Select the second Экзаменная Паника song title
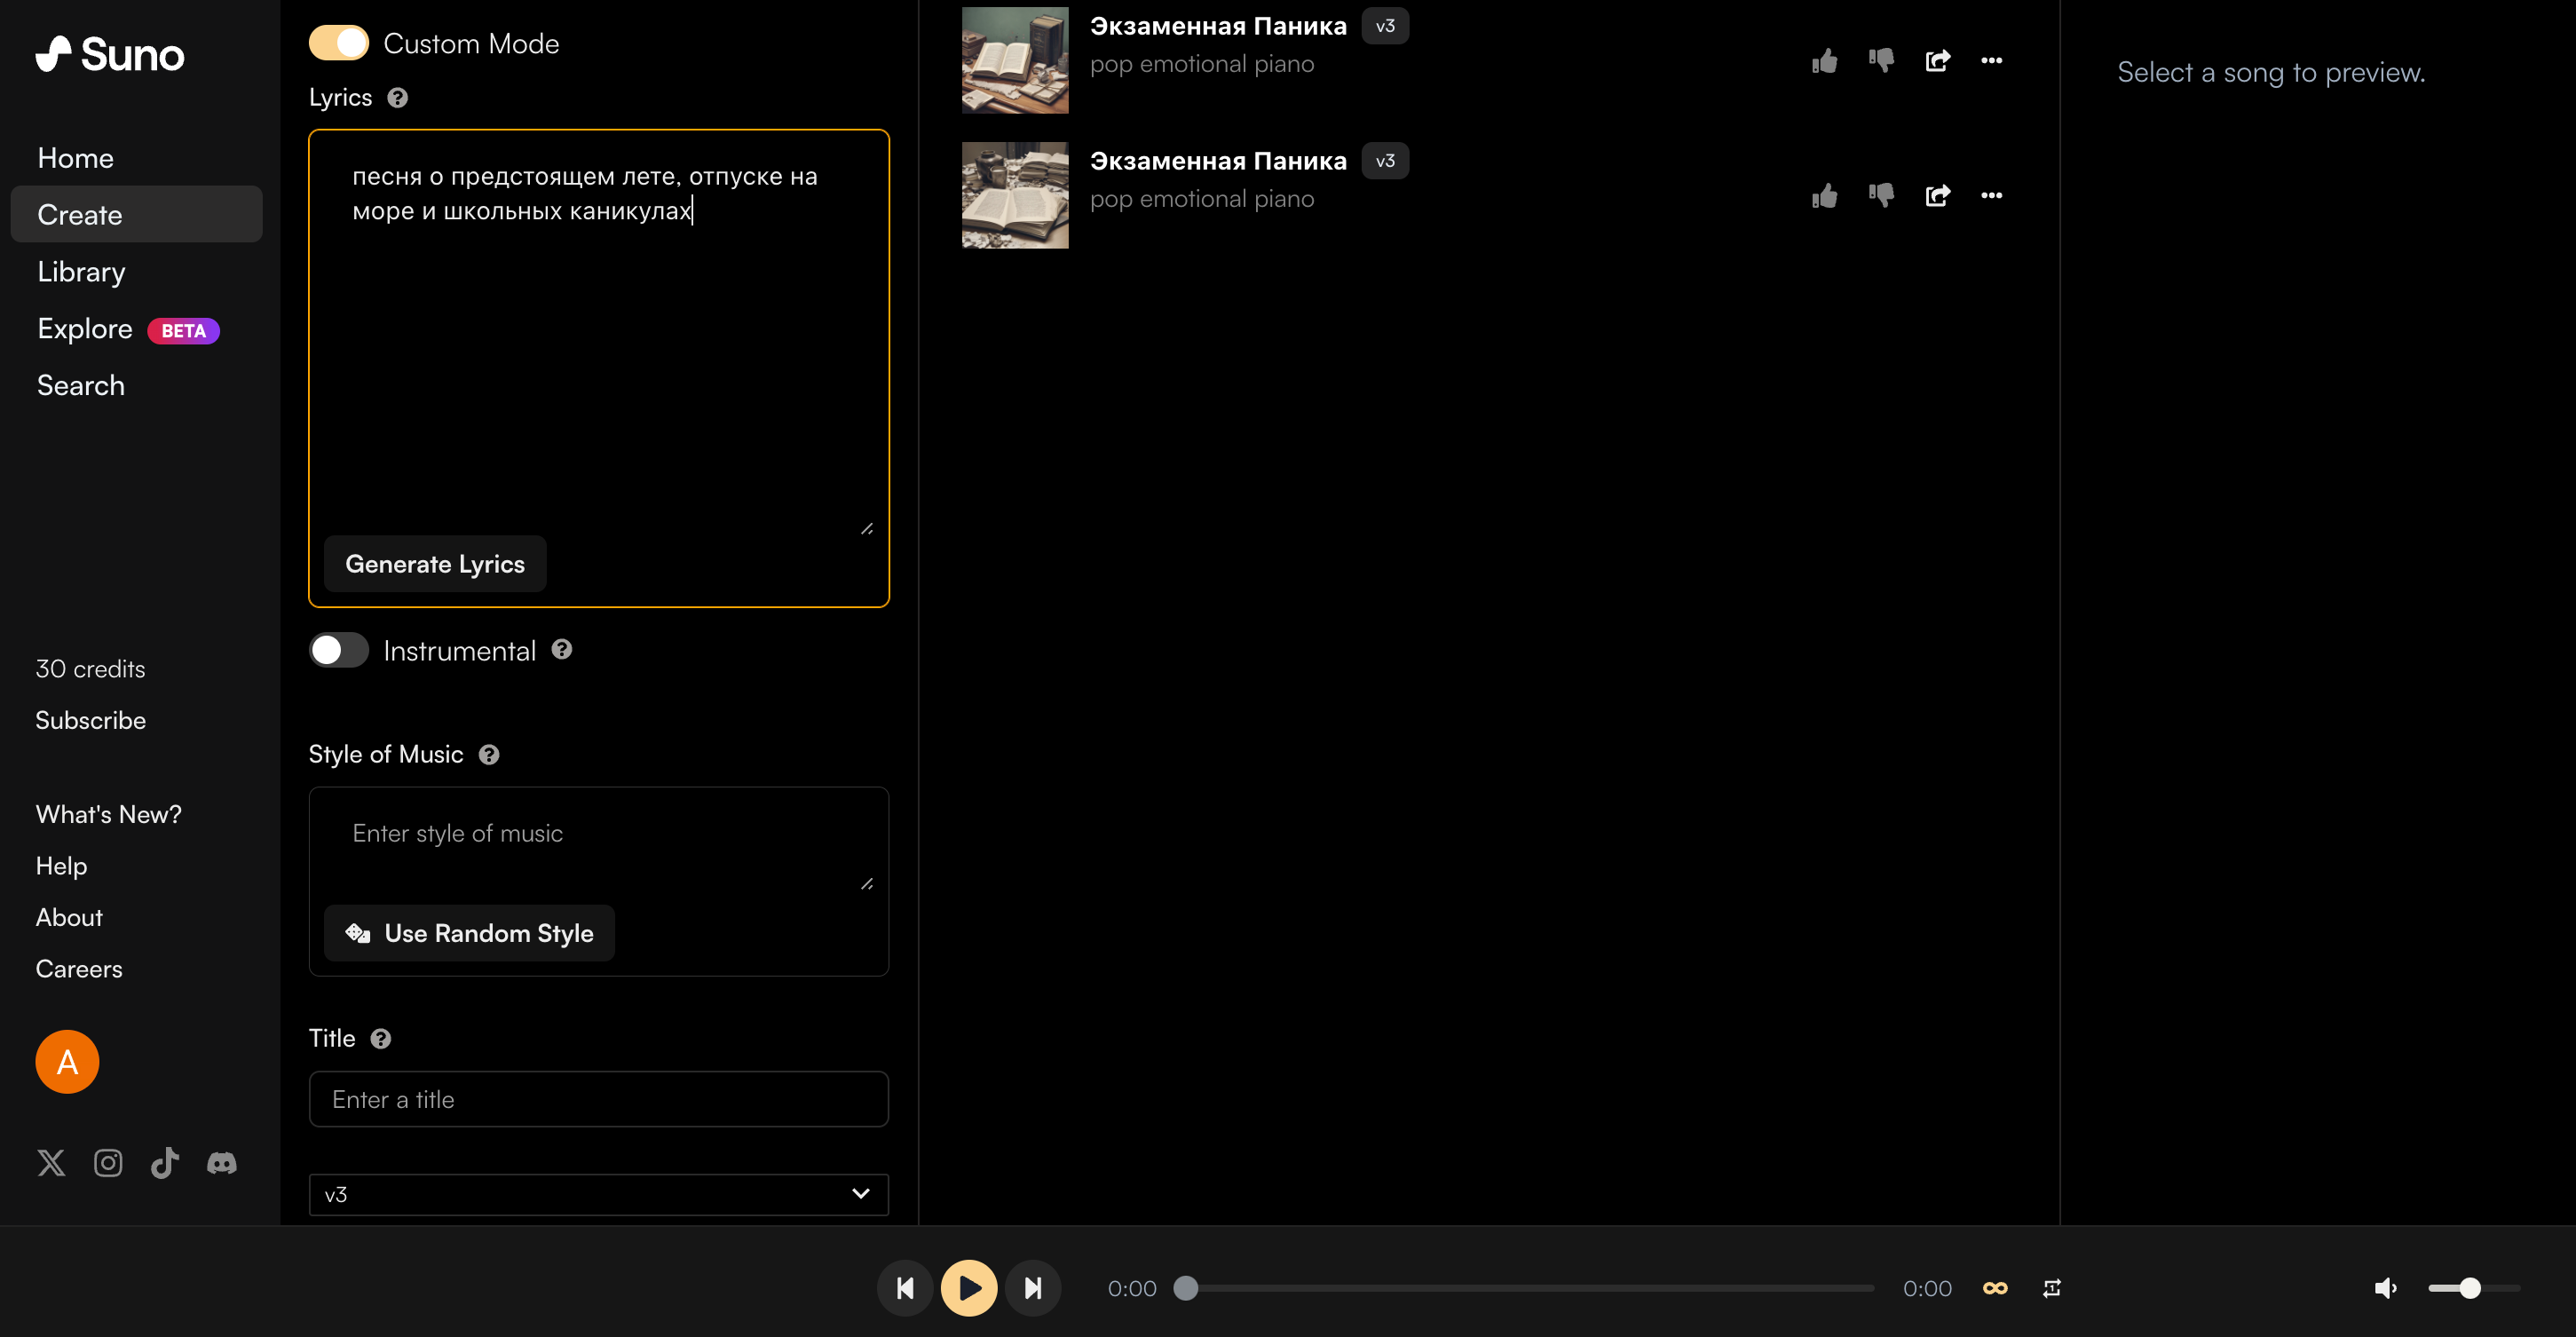 click(x=1218, y=161)
